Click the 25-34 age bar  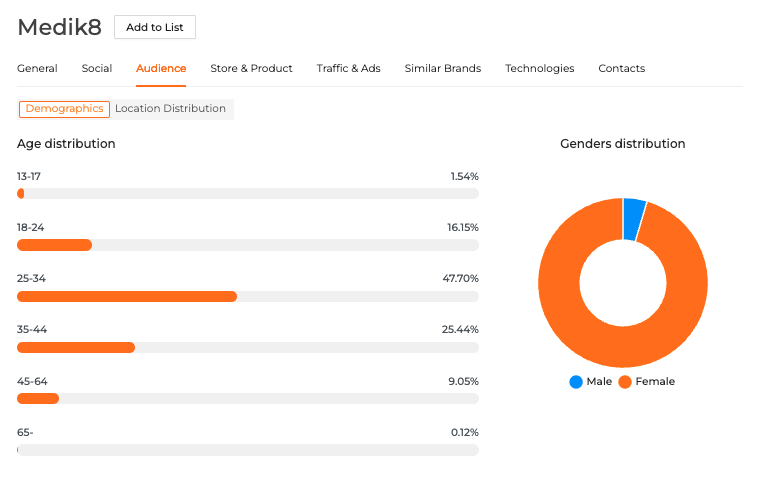(x=127, y=297)
